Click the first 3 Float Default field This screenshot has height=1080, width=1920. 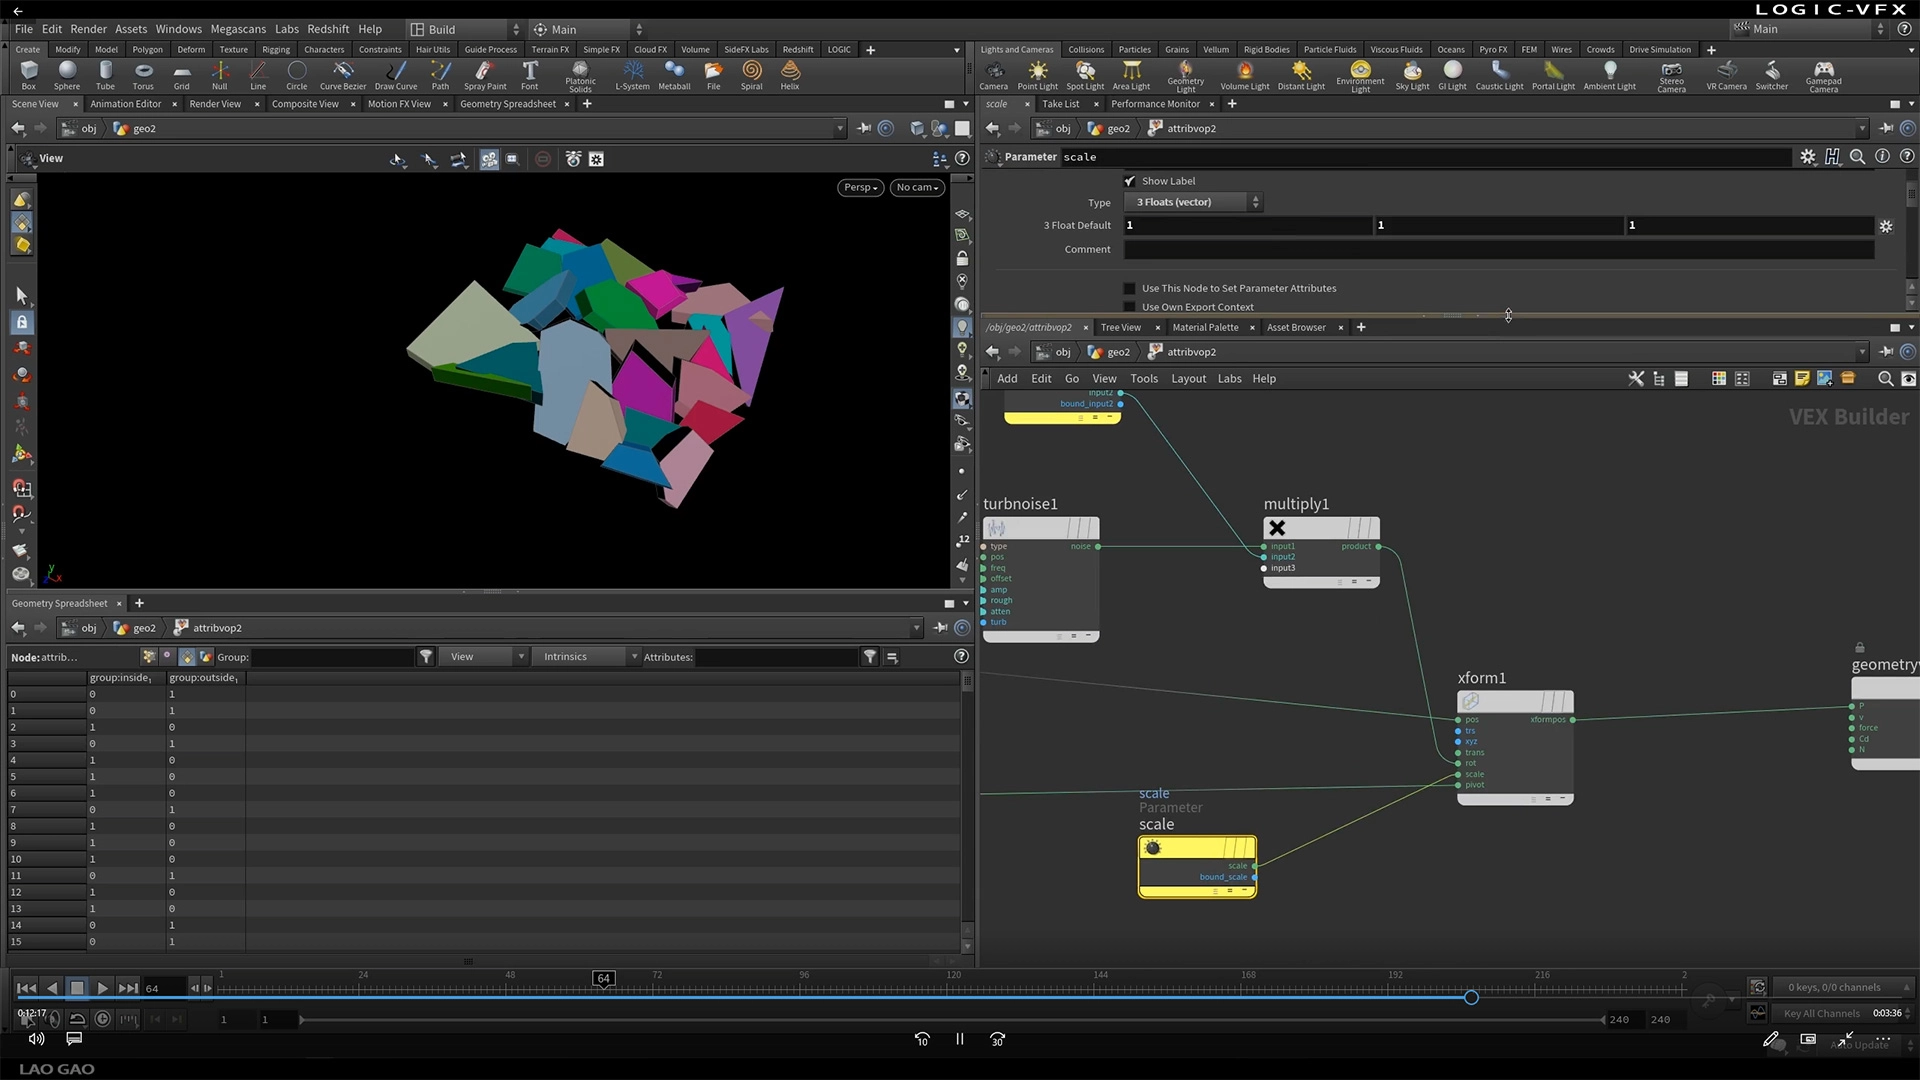tap(1246, 226)
